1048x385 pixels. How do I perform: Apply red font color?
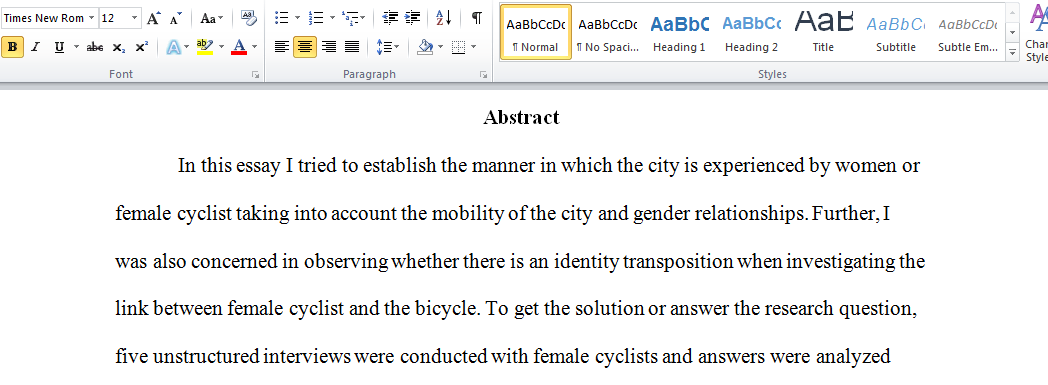point(239,47)
